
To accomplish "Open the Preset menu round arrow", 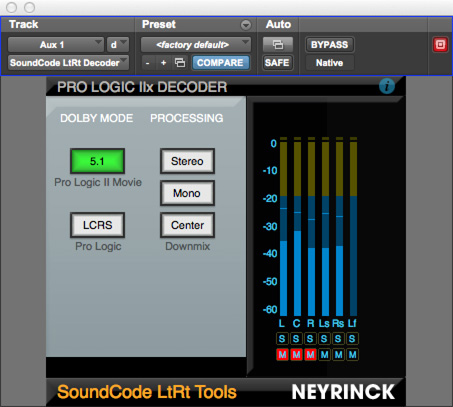I will (x=246, y=25).
